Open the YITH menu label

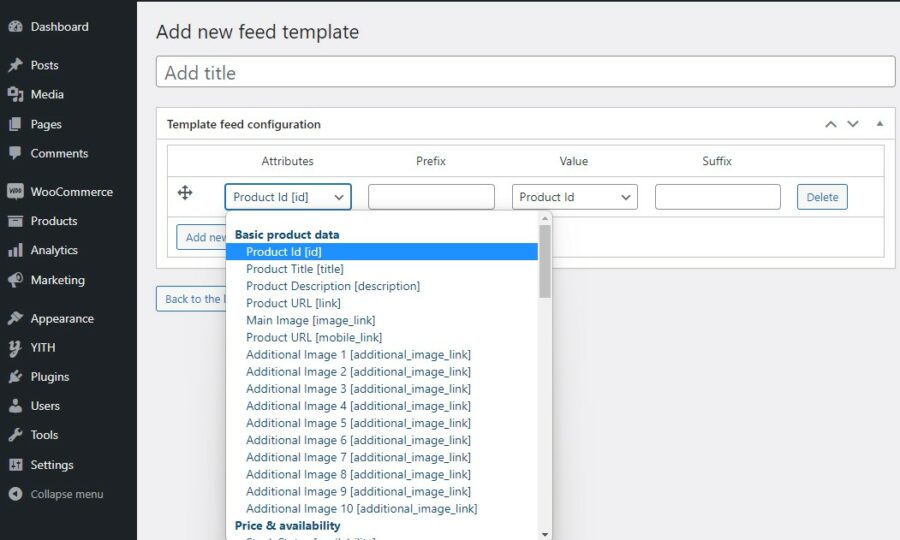click(43, 348)
